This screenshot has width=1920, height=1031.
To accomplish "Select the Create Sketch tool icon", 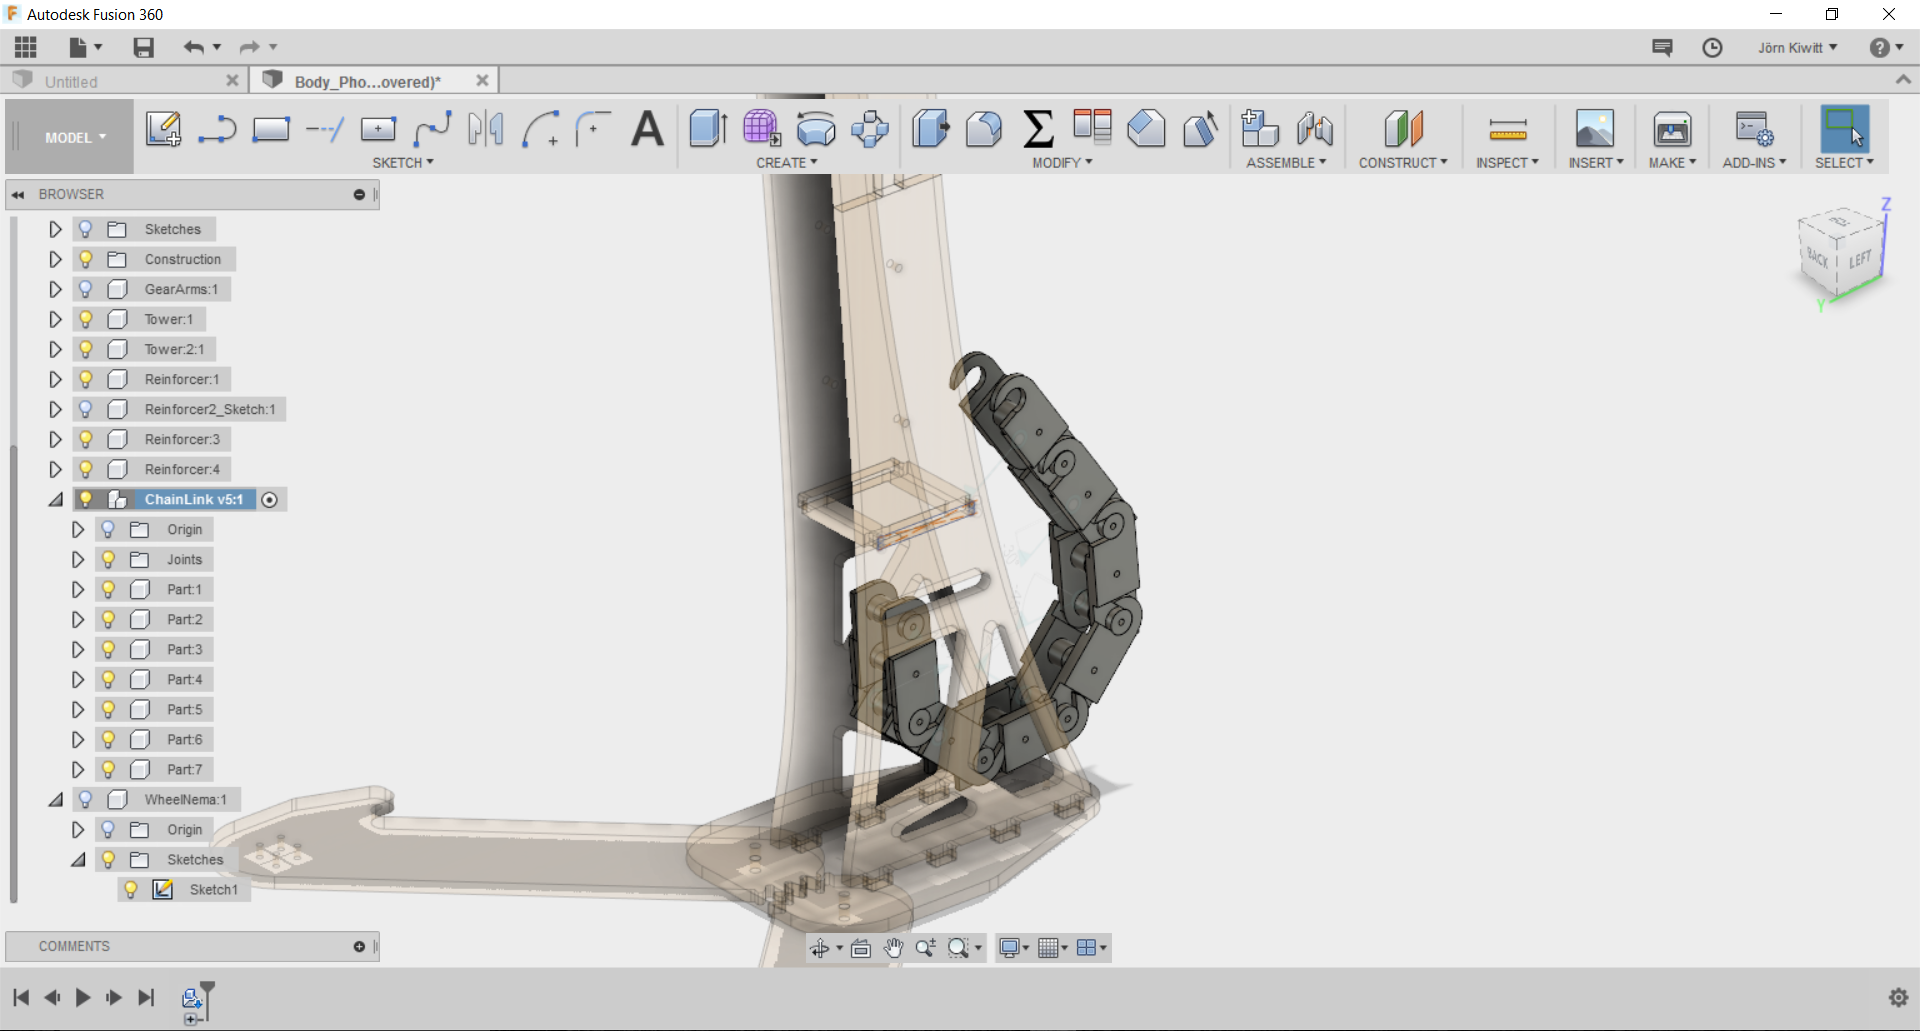I will (x=163, y=129).
